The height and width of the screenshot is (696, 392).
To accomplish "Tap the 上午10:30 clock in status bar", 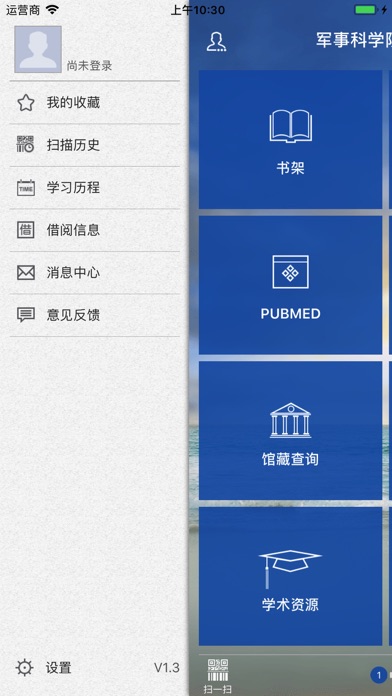I will (x=198, y=10).
